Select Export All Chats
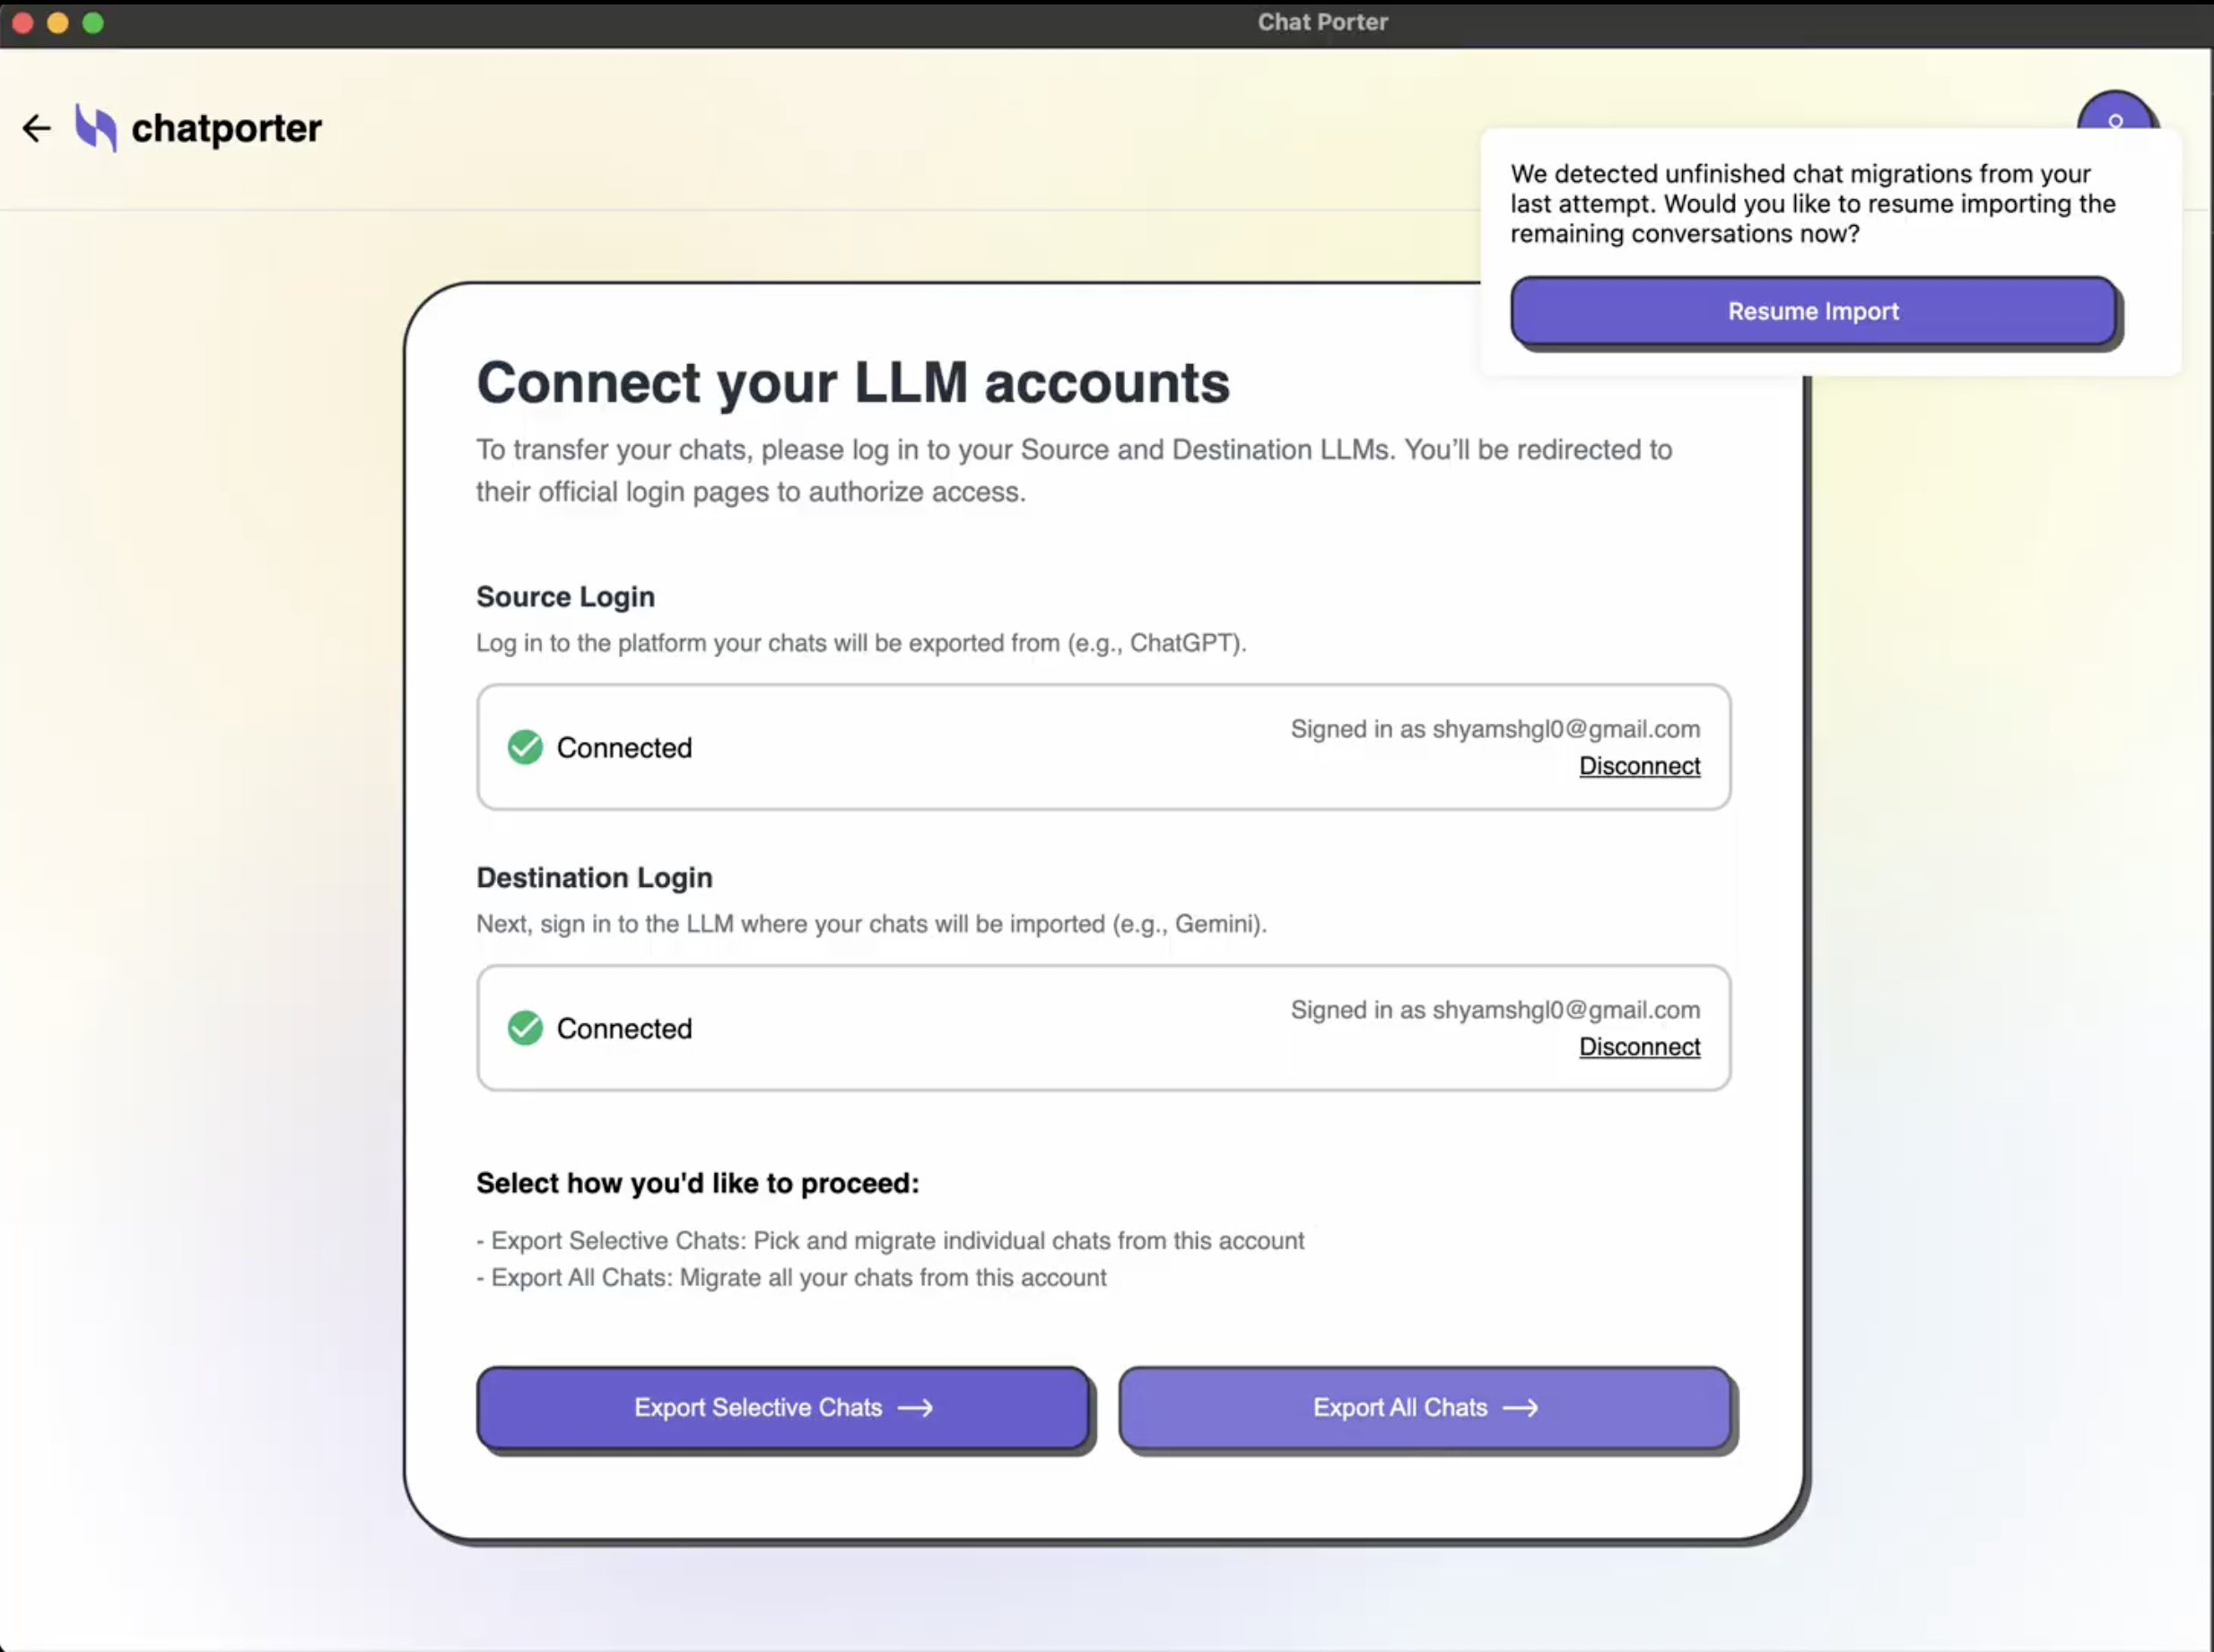2214x1652 pixels. (x=1425, y=1407)
